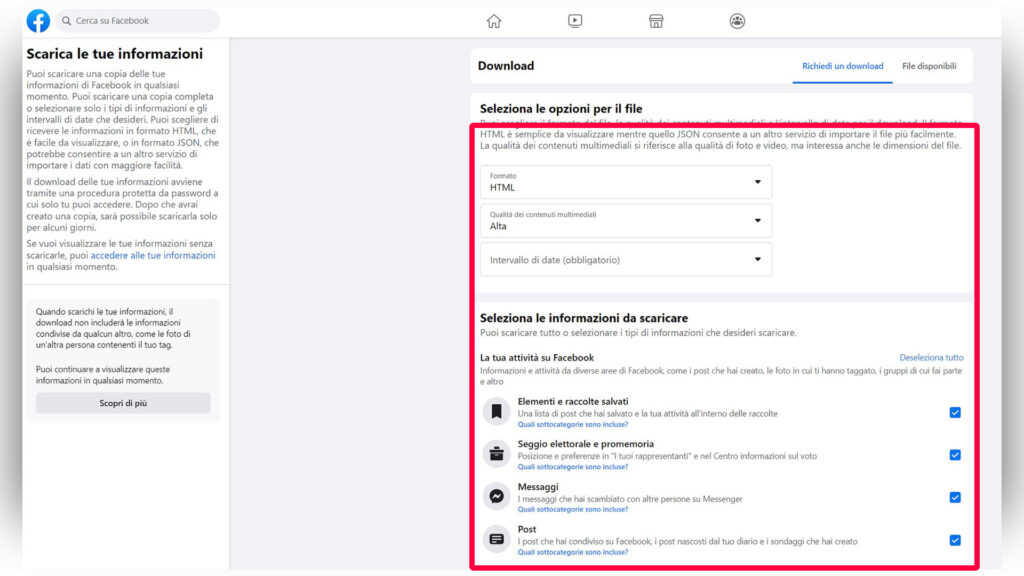Click the Cerca su Facebook search field
The height and width of the screenshot is (576, 1024).
(135, 19)
